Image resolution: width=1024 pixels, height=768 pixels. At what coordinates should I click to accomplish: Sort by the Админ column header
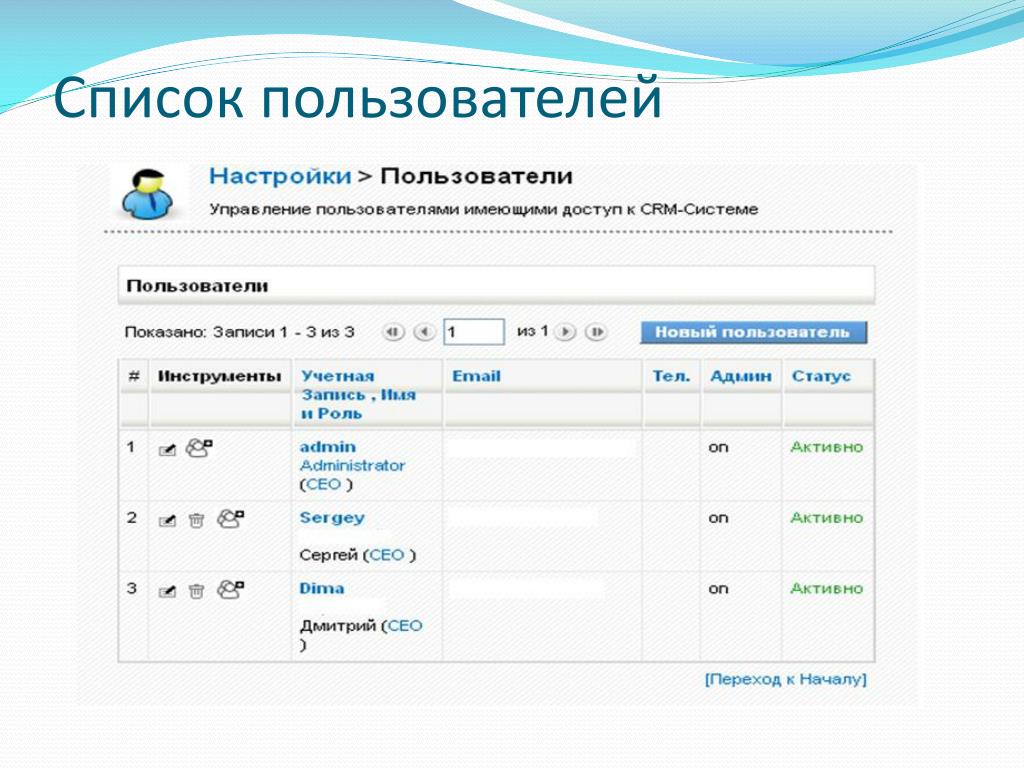(741, 376)
